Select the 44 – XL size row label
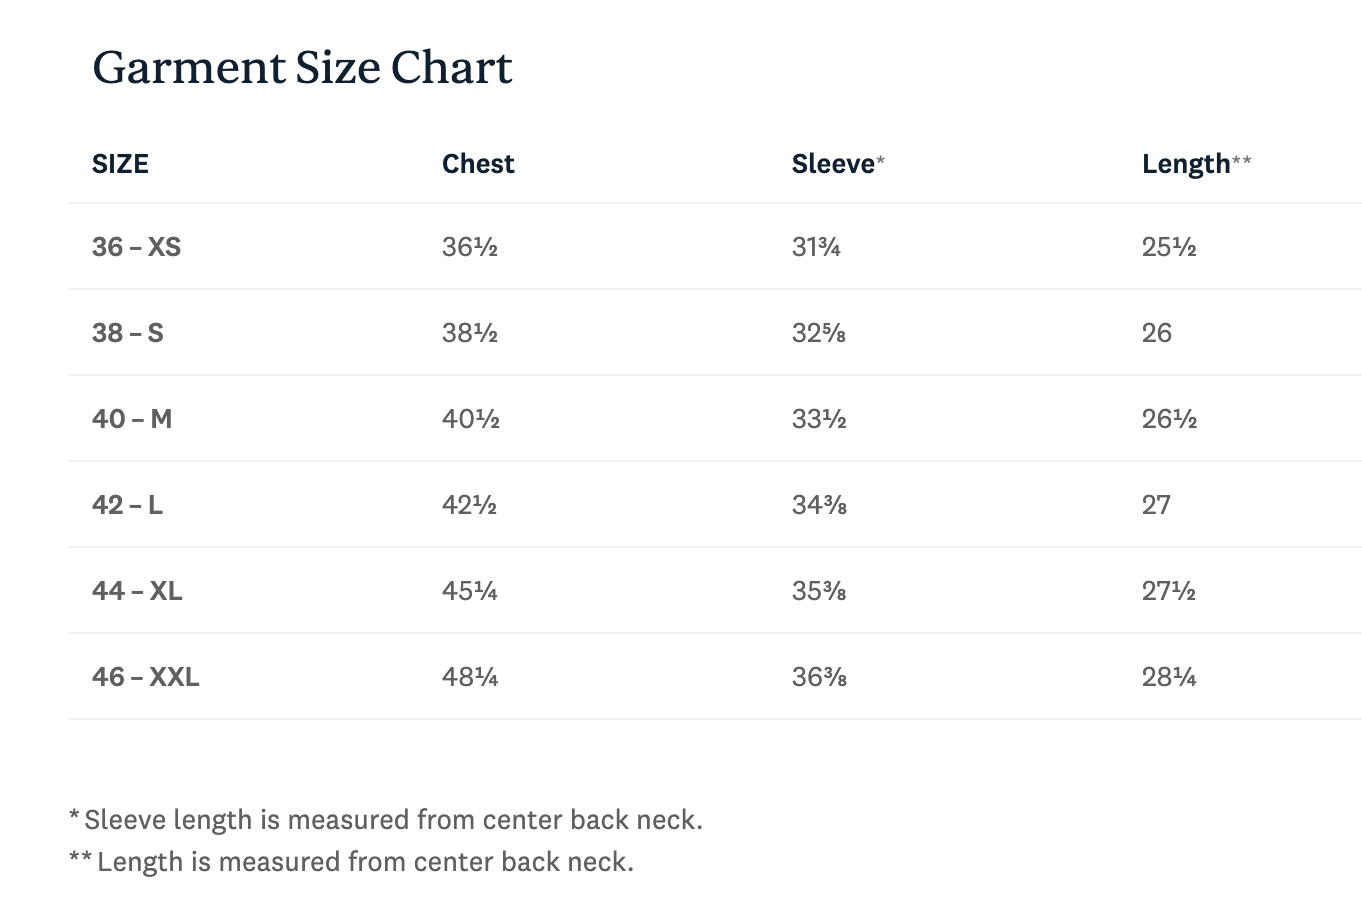Viewport: 1362px width, 912px height. [x=137, y=591]
